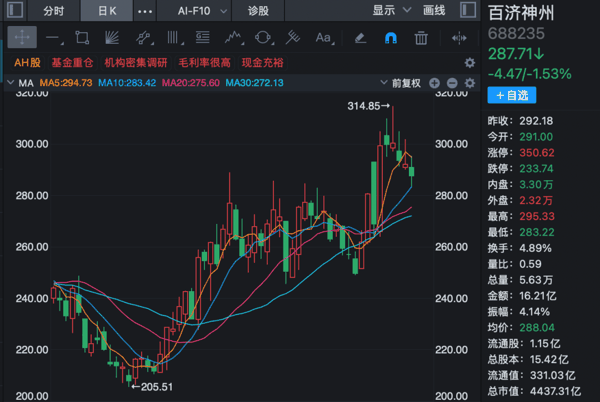Switch to the 日K tab
This screenshot has width=600, height=402.
(107, 11)
